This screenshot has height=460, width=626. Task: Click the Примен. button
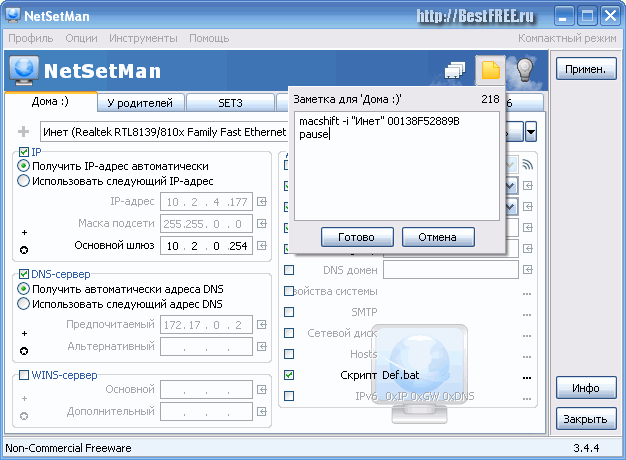pos(585,70)
